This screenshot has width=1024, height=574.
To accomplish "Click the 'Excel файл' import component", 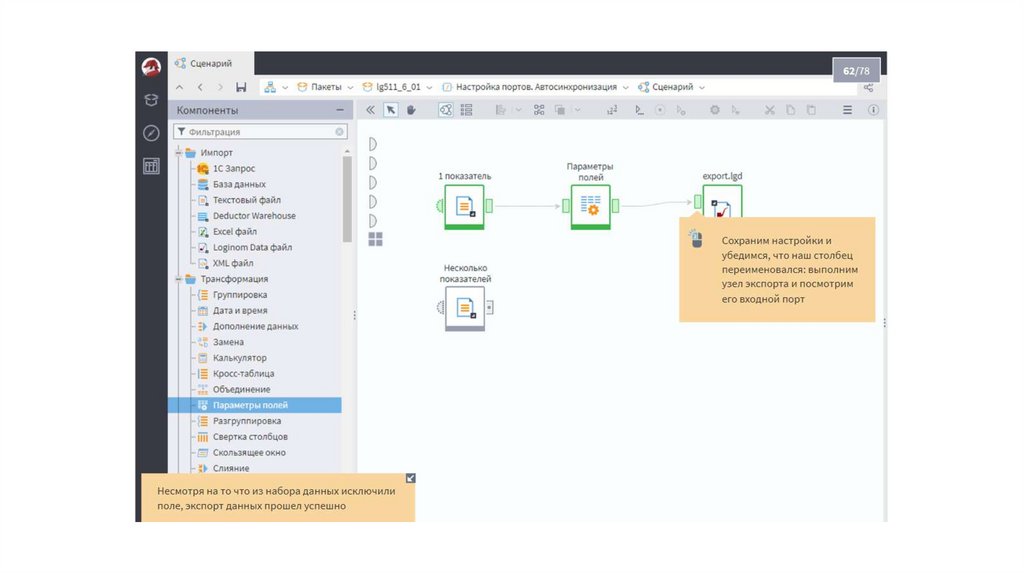I will point(235,232).
